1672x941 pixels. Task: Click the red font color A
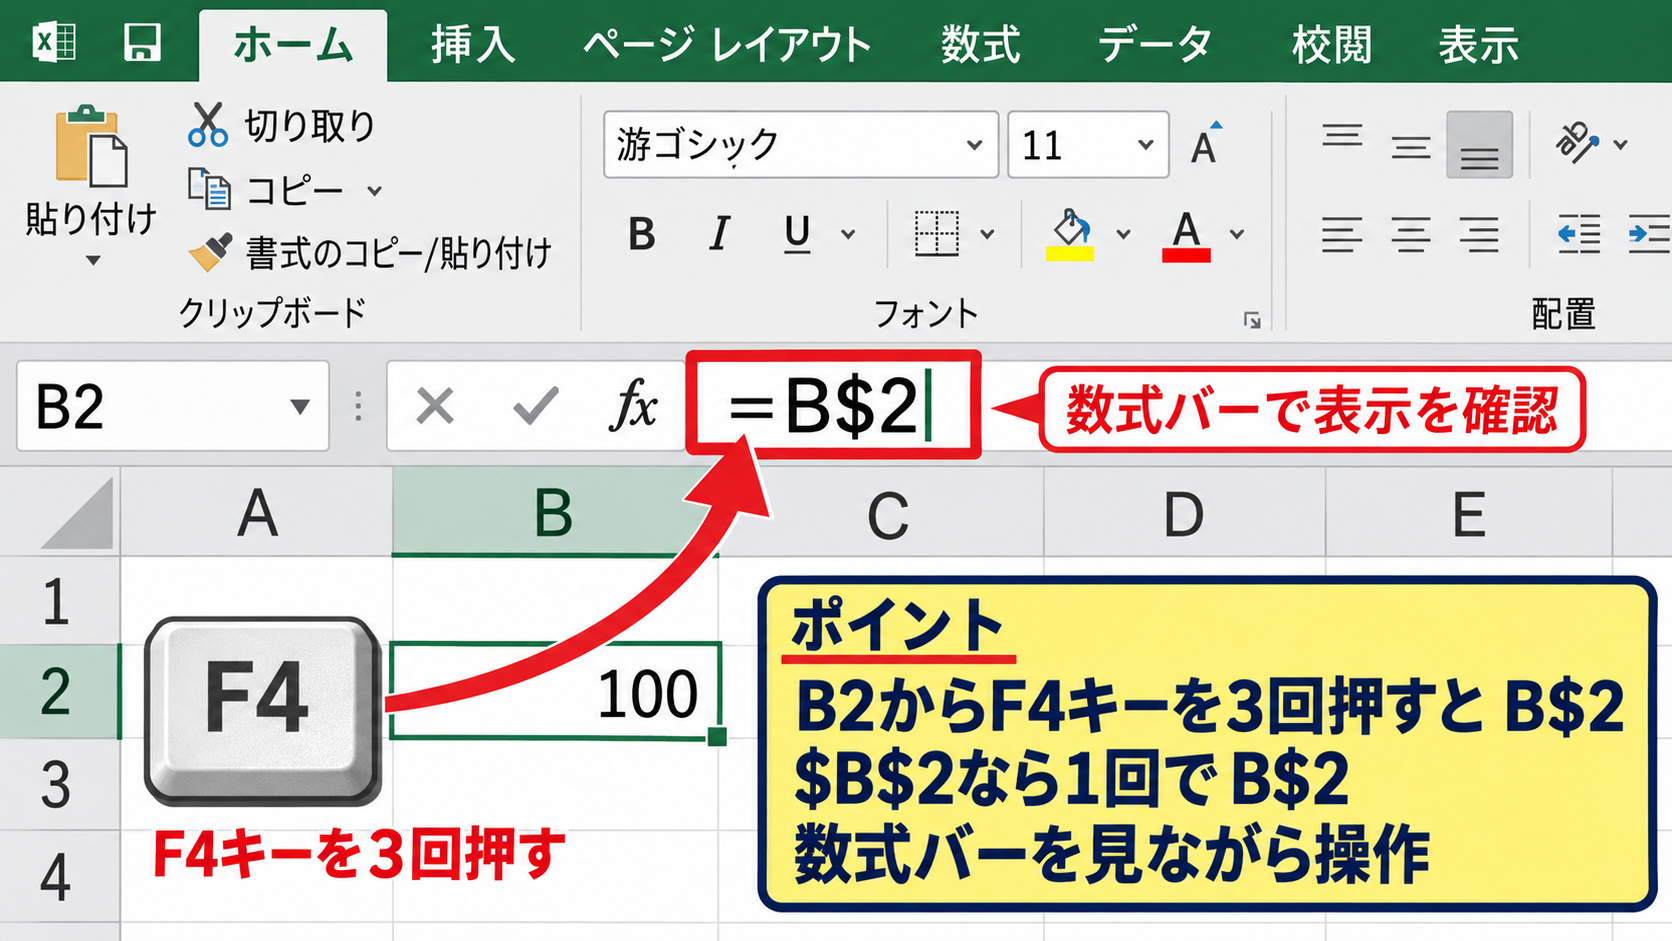pos(1186,236)
